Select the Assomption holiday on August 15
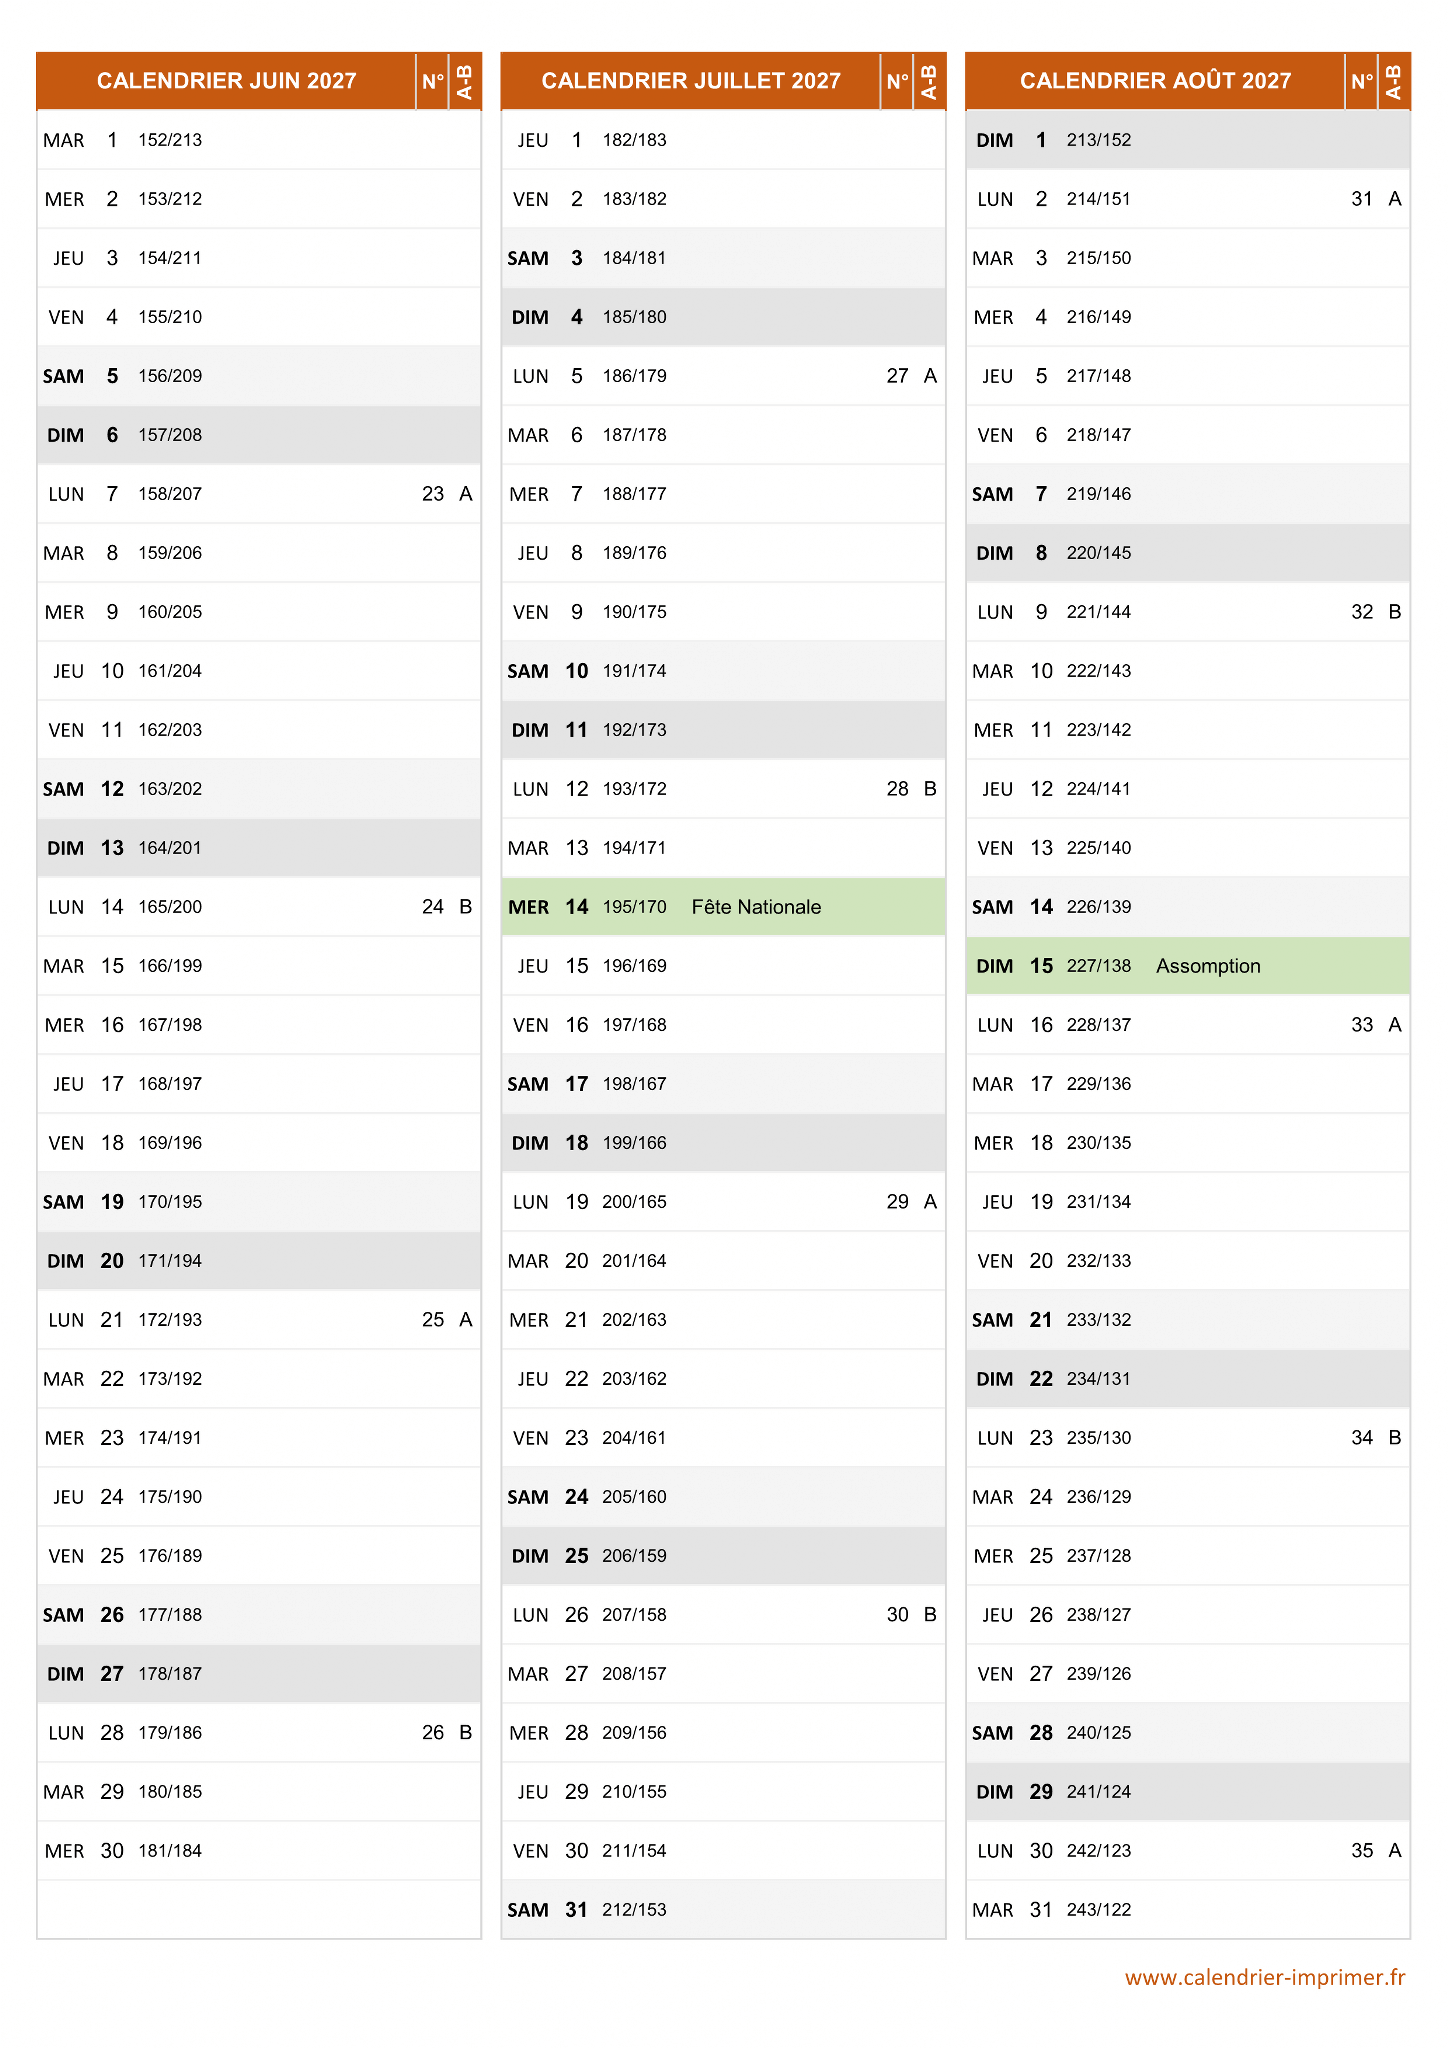The image size is (1448, 2048). [x=1207, y=966]
